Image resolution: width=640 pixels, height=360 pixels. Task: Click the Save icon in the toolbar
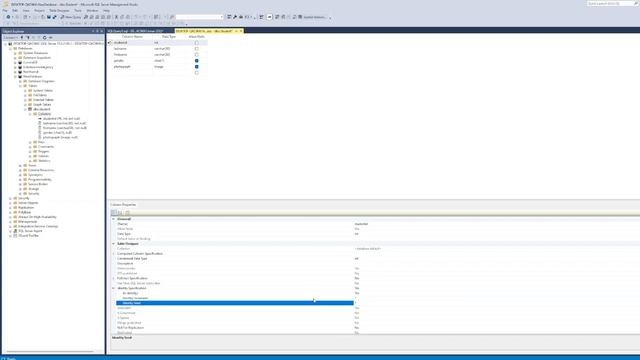pyautogui.click(x=49, y=17)
